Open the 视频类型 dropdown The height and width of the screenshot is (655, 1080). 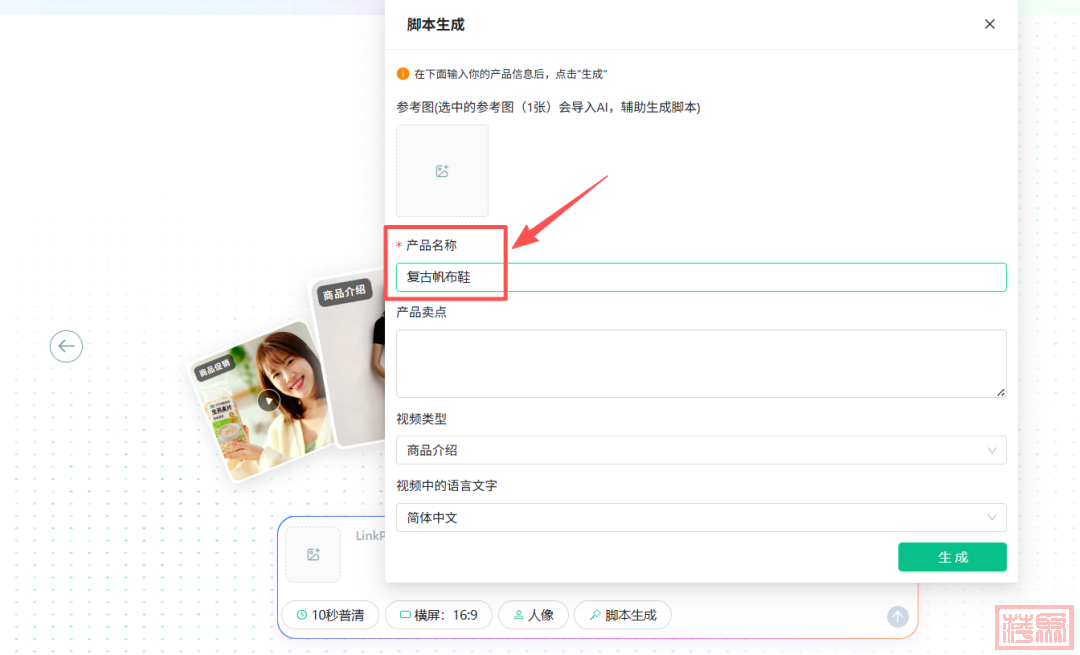coord(700,451)
